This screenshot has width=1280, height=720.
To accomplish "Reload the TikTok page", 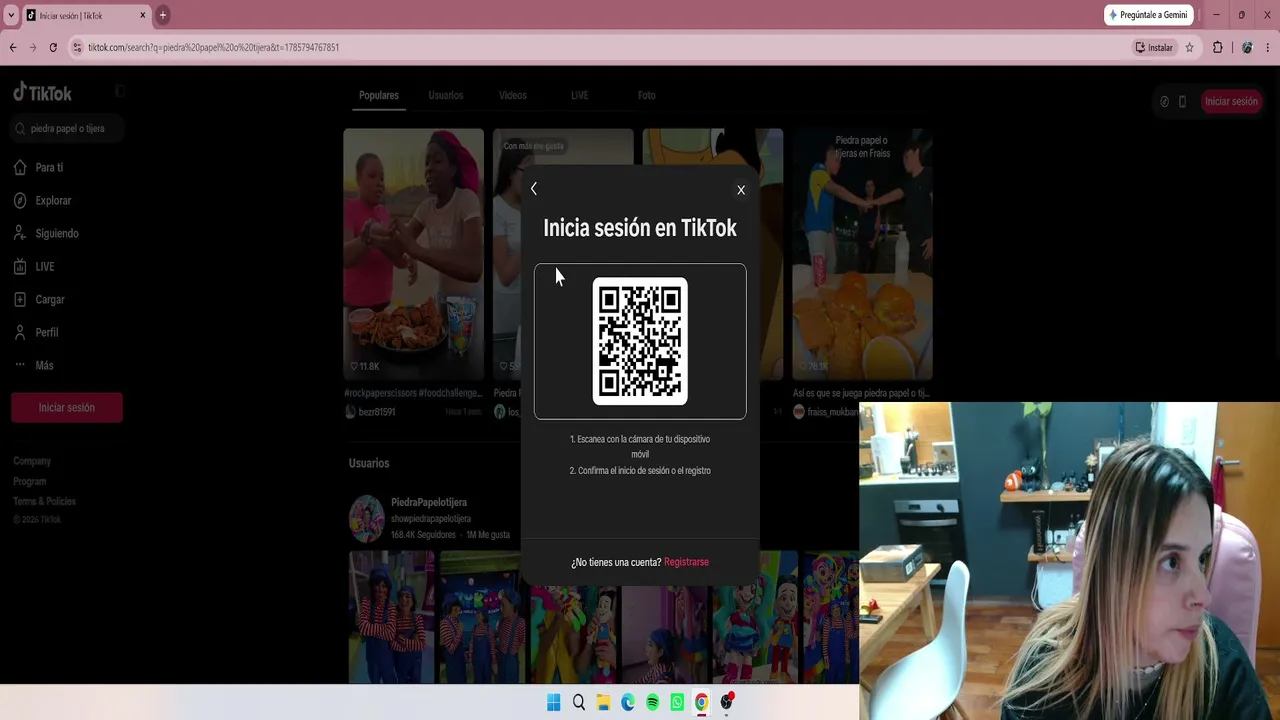I will 53,47.
